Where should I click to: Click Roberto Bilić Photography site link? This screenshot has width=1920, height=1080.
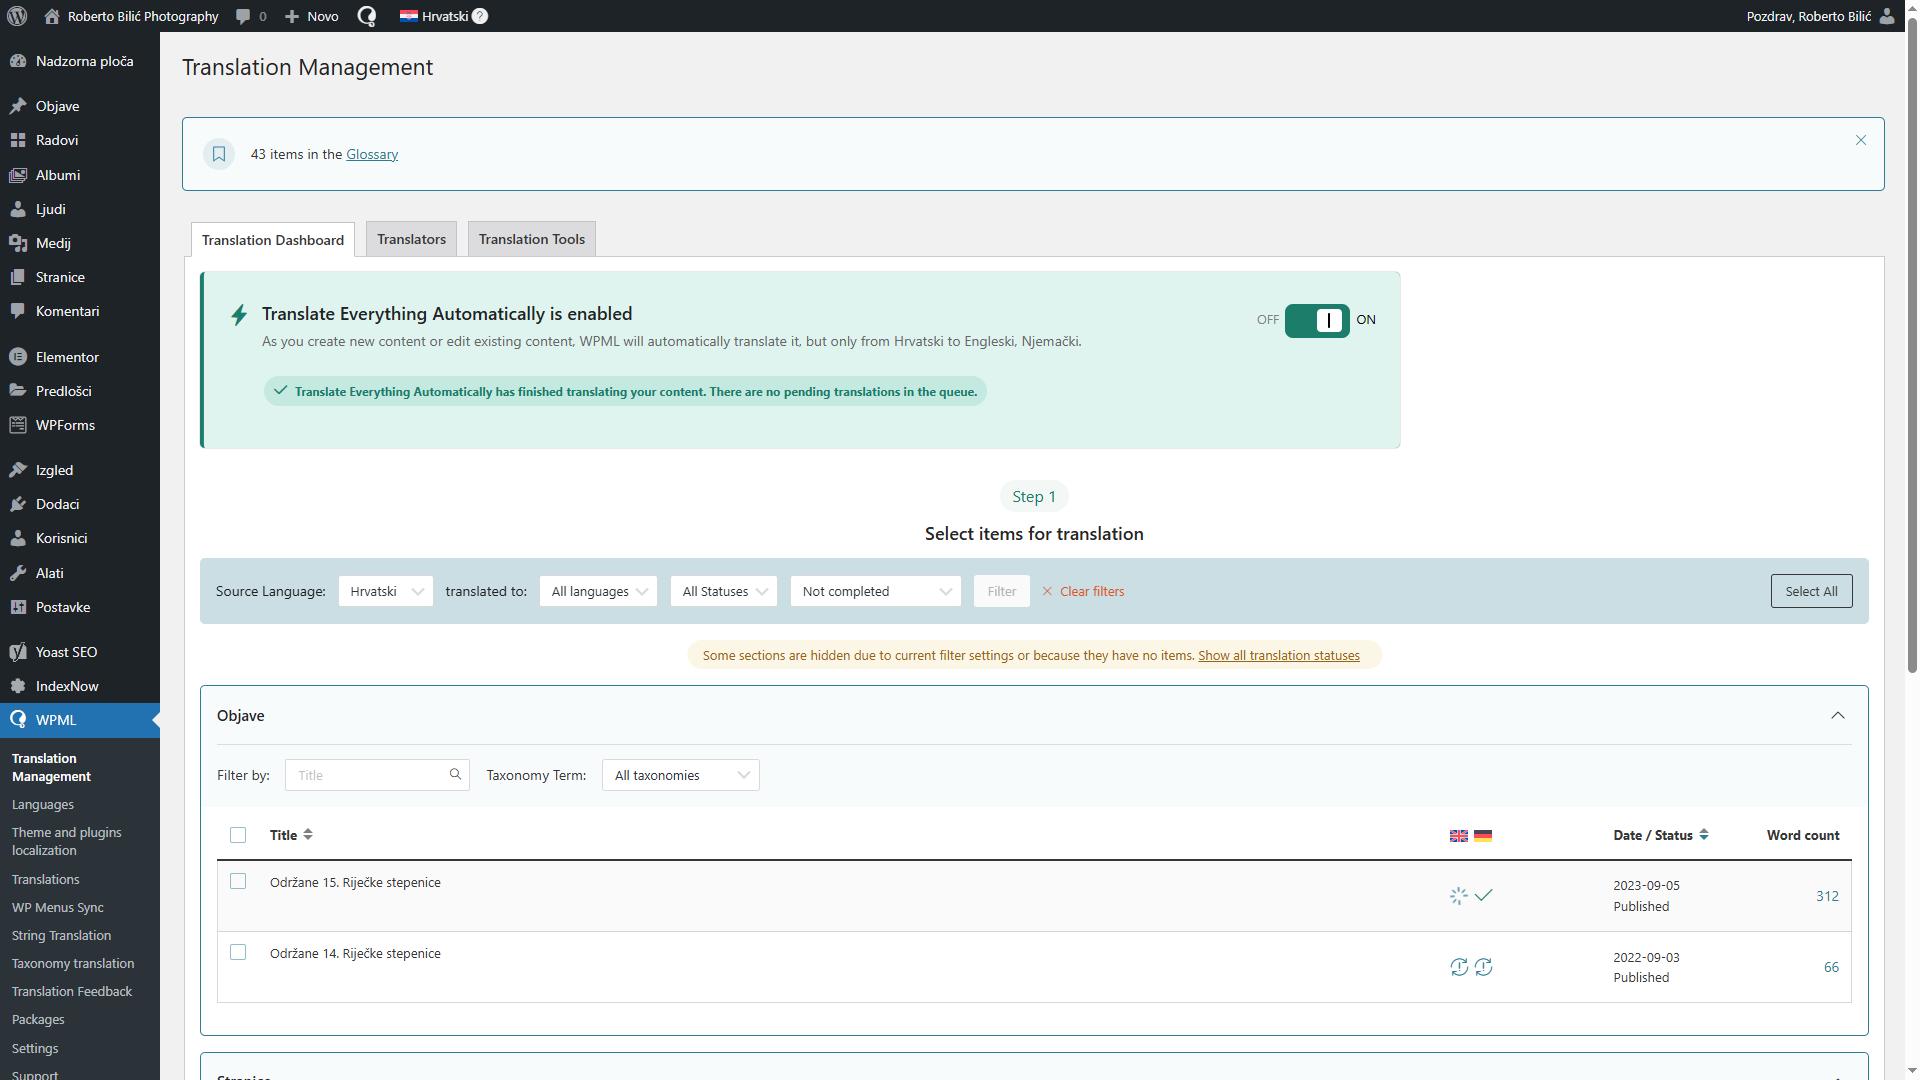coord(131,16)
